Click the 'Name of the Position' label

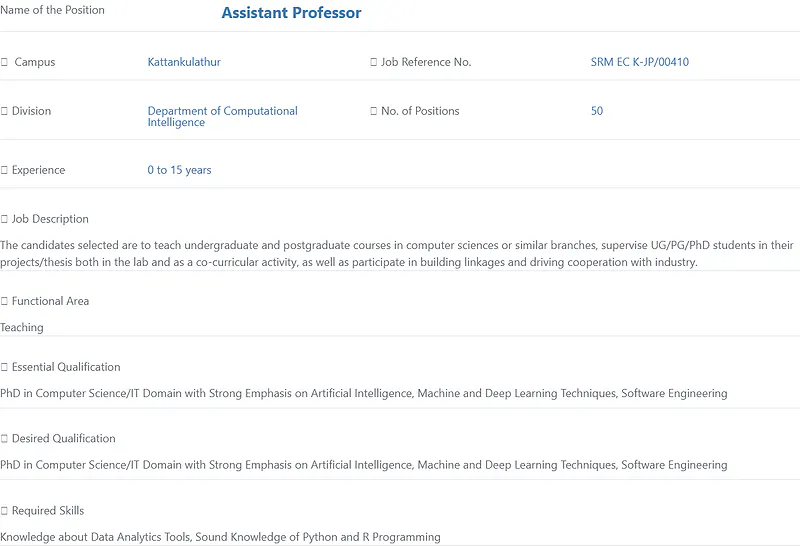click(x=52, y=10)
